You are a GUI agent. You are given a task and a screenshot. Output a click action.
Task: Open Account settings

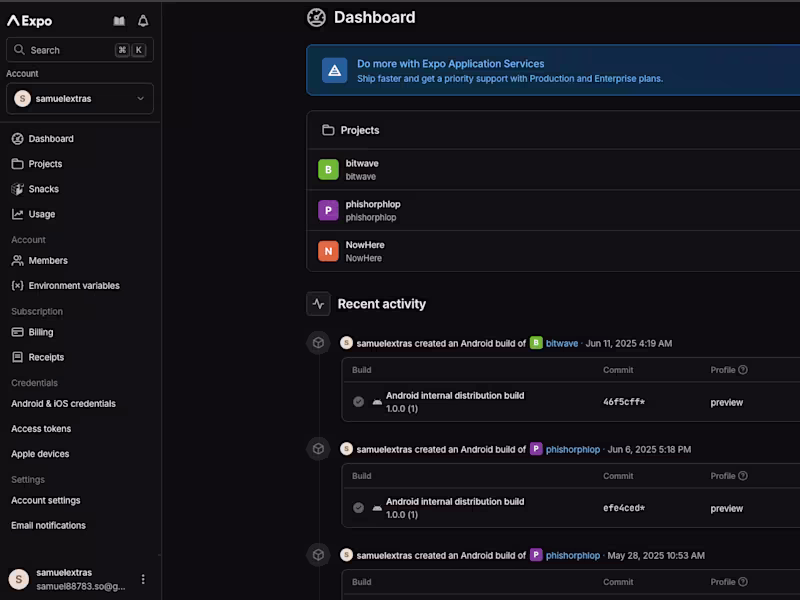(45, 501)
